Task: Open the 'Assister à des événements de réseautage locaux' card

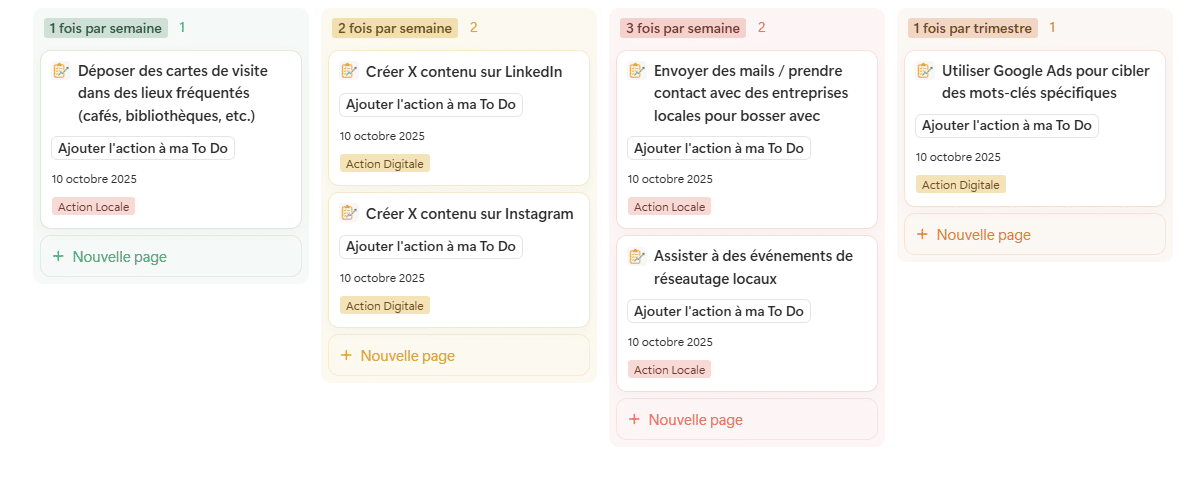Action: 752,267
